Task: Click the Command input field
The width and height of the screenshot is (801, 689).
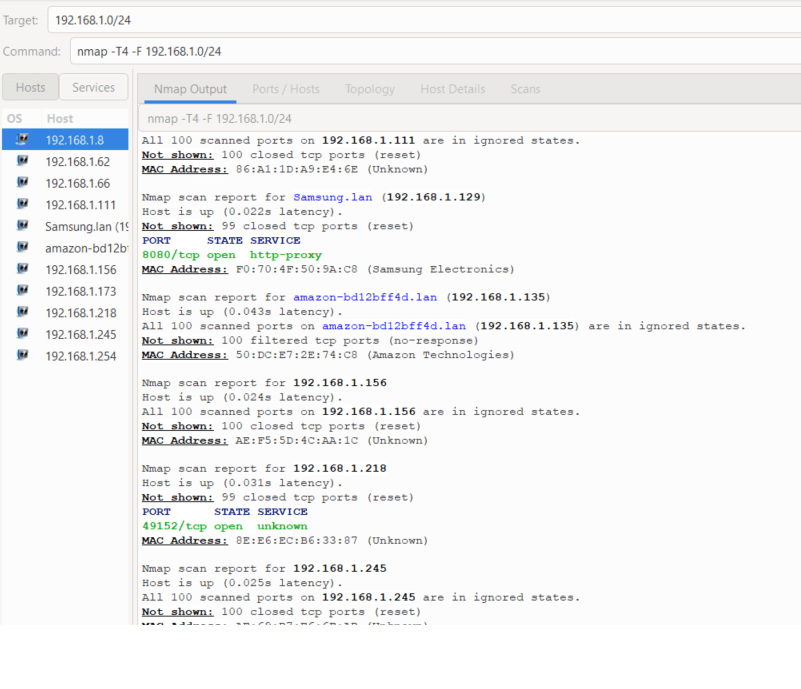Action: [x=435, y=51]
